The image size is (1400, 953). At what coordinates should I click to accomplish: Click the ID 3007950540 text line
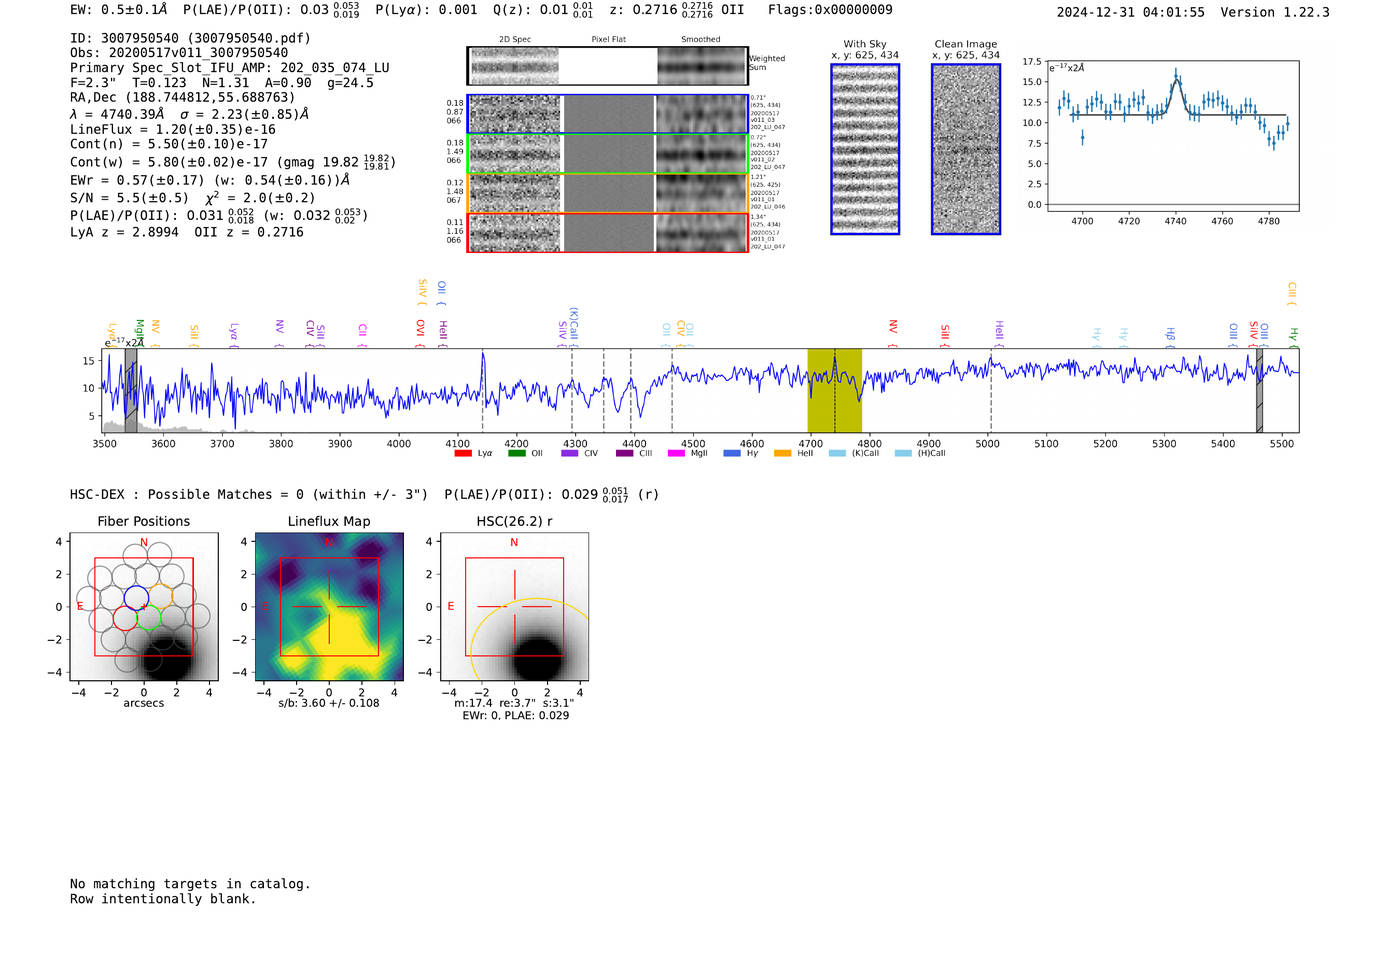point(190,38)
